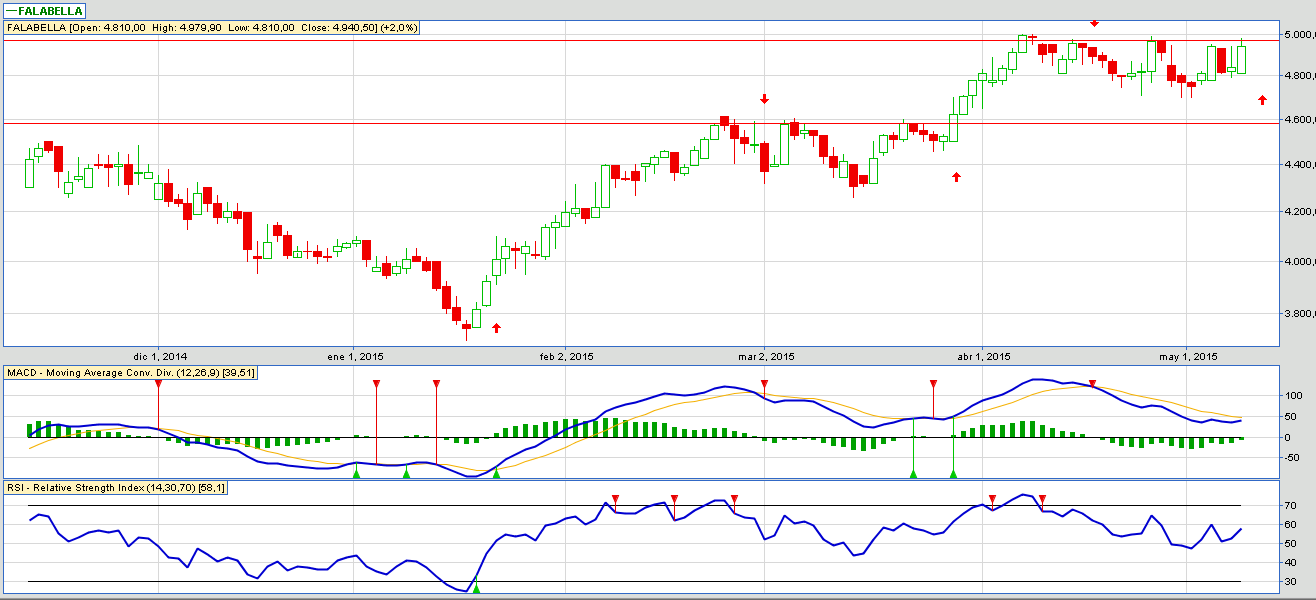This screenshot has width=1316, height=600.
Task: Click the 4.000 price axis label
Action: tap(1300, 262)
